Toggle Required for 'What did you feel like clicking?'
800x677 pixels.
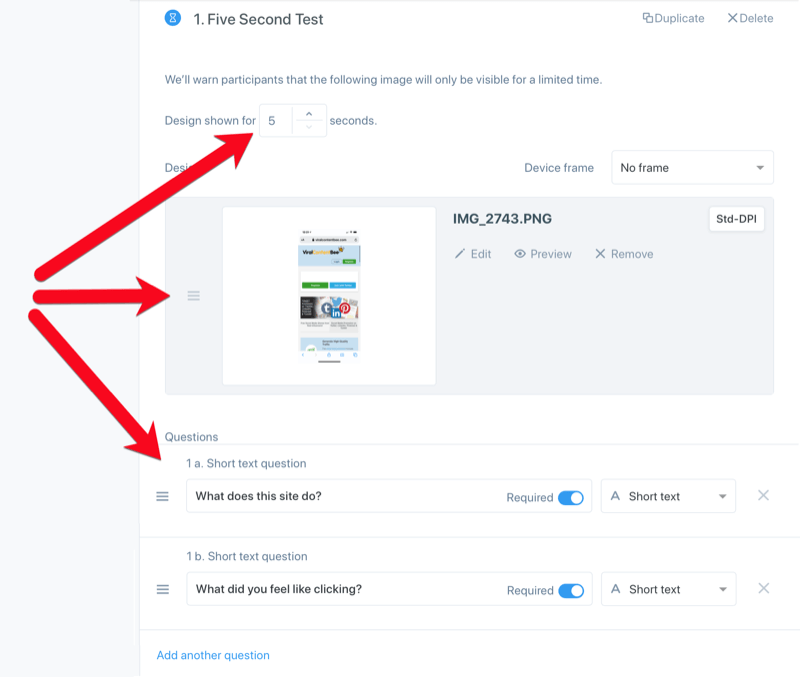[x=570, y=590]
